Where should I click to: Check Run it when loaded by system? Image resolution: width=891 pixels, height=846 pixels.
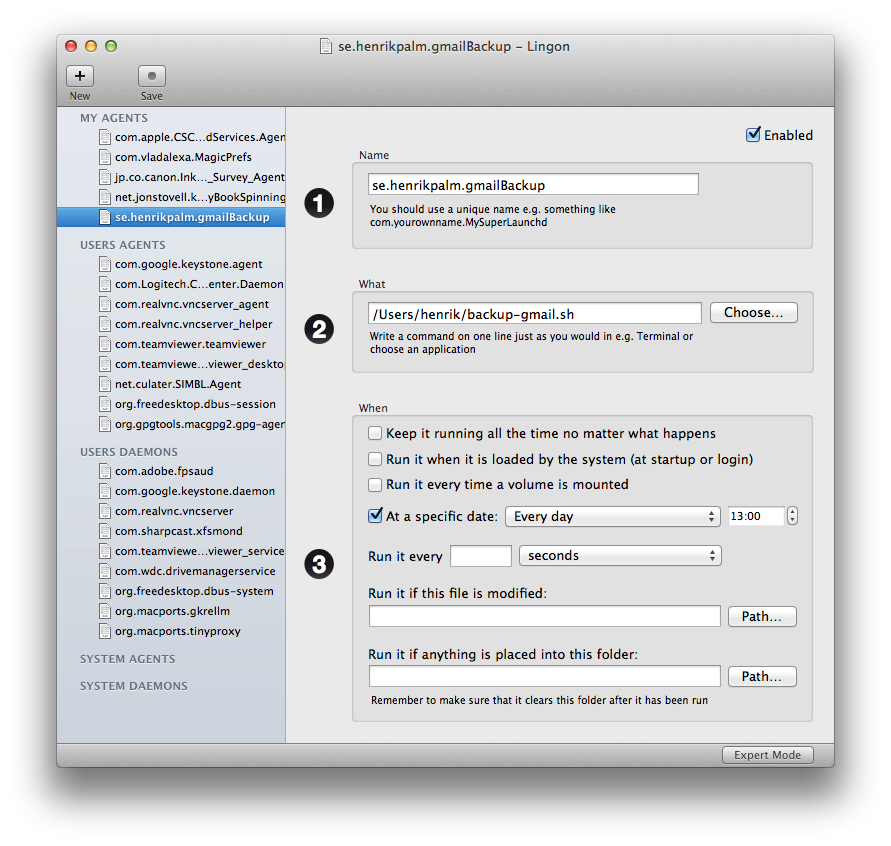pos(375,459)
